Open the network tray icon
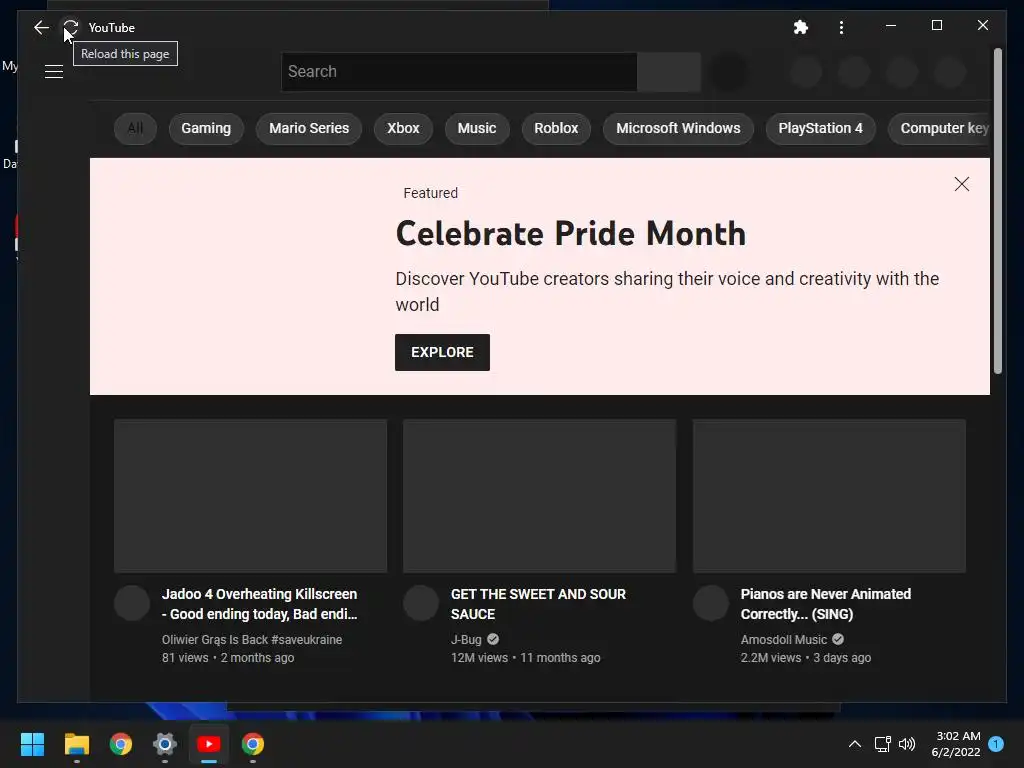Screen dimensions: 1024x768 coord(882,744)
